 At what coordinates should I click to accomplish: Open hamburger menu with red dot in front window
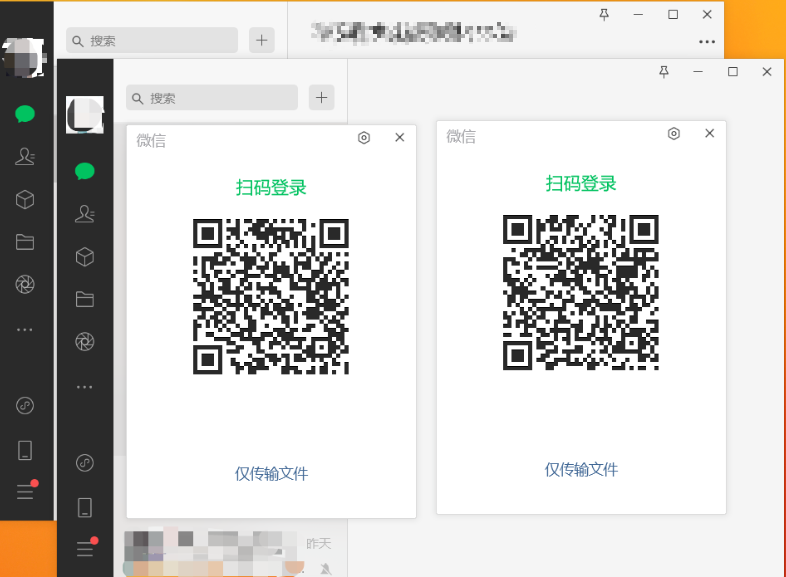[x=86, y=547]
